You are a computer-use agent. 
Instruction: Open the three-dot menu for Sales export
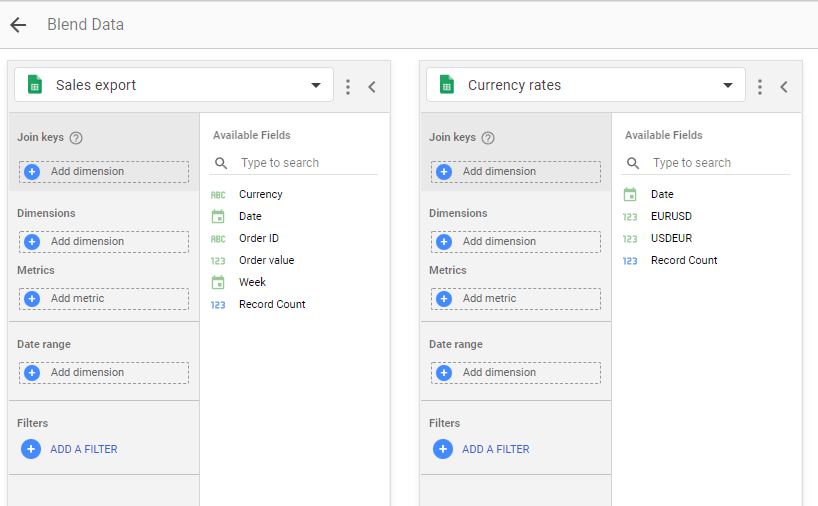(x=348, y=87)
